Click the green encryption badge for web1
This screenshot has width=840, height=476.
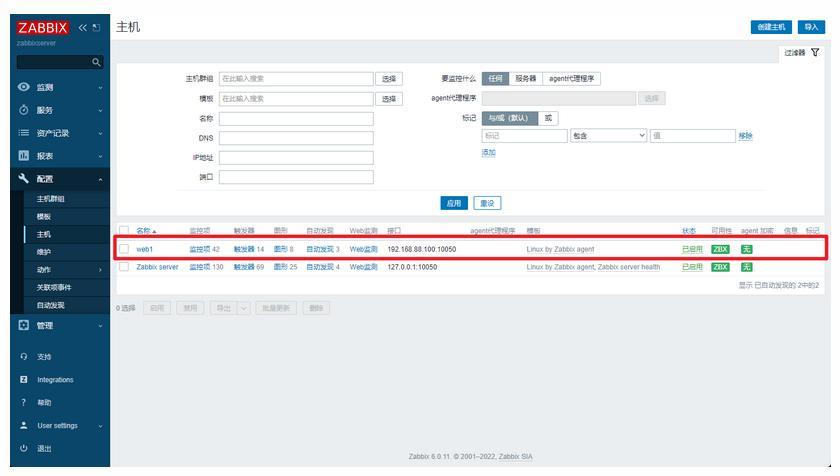[x=746, y=249]
